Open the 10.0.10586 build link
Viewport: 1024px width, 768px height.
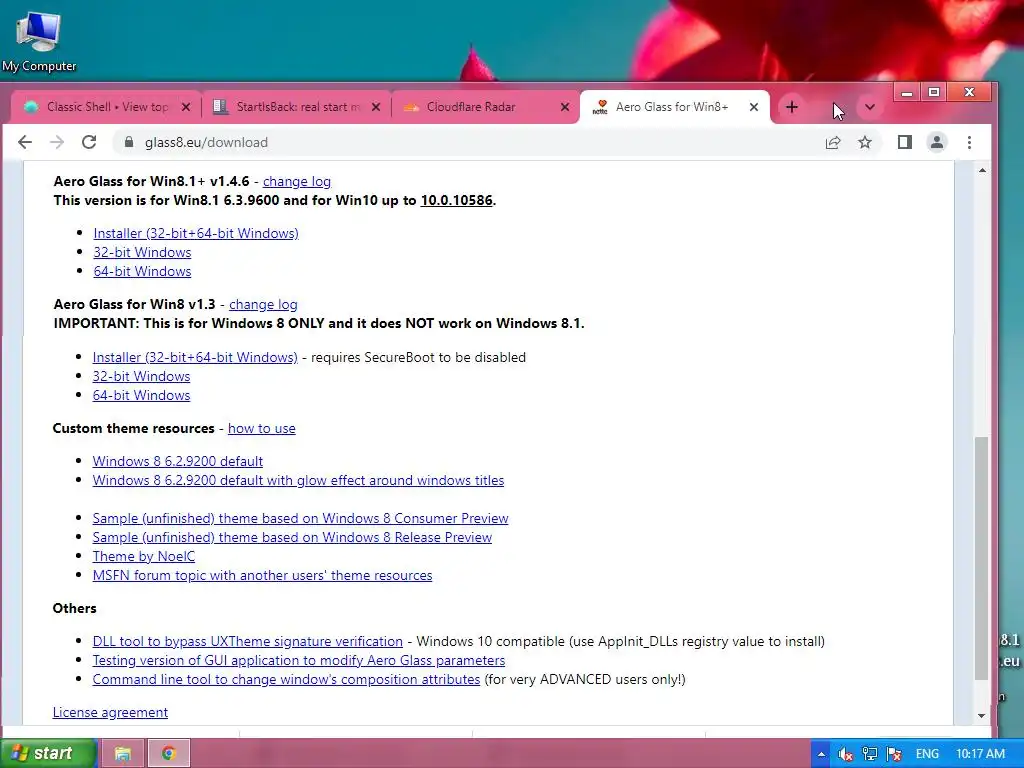coord(456,200)
